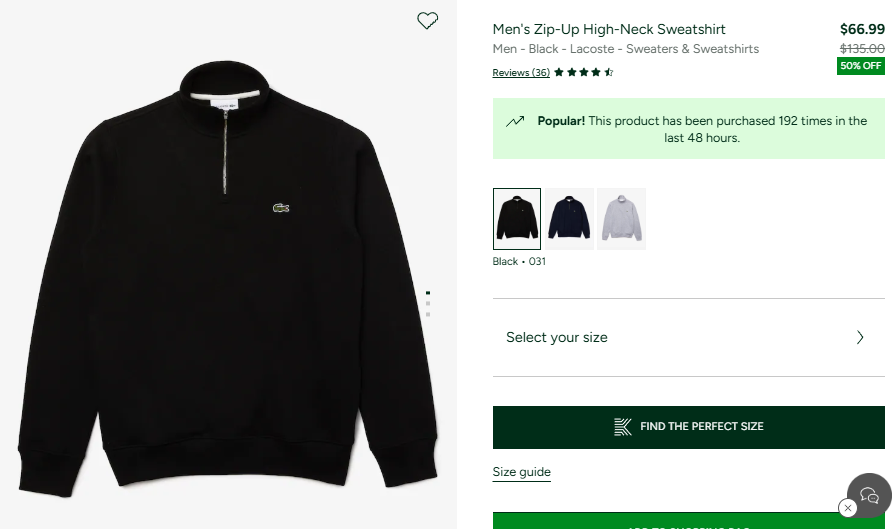Jump to the third image carousel dot
Screen dimensions: 895x529
(x=428, y=314)
